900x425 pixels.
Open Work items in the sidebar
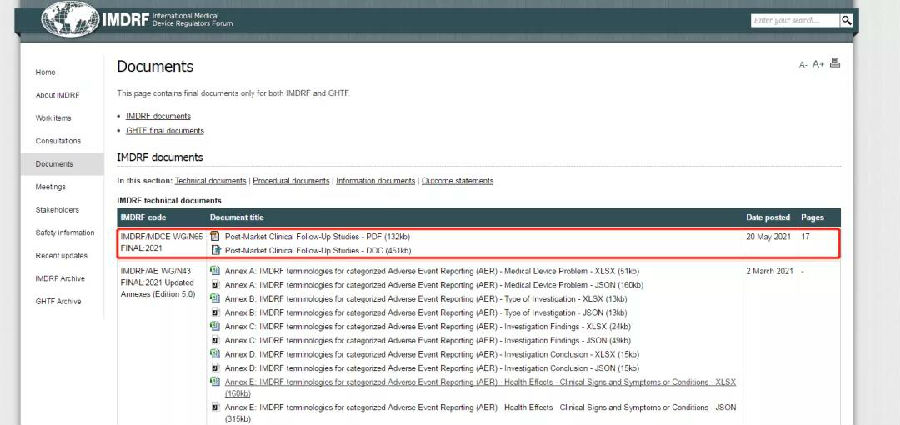pyautogui.click(x=53, y=118)
